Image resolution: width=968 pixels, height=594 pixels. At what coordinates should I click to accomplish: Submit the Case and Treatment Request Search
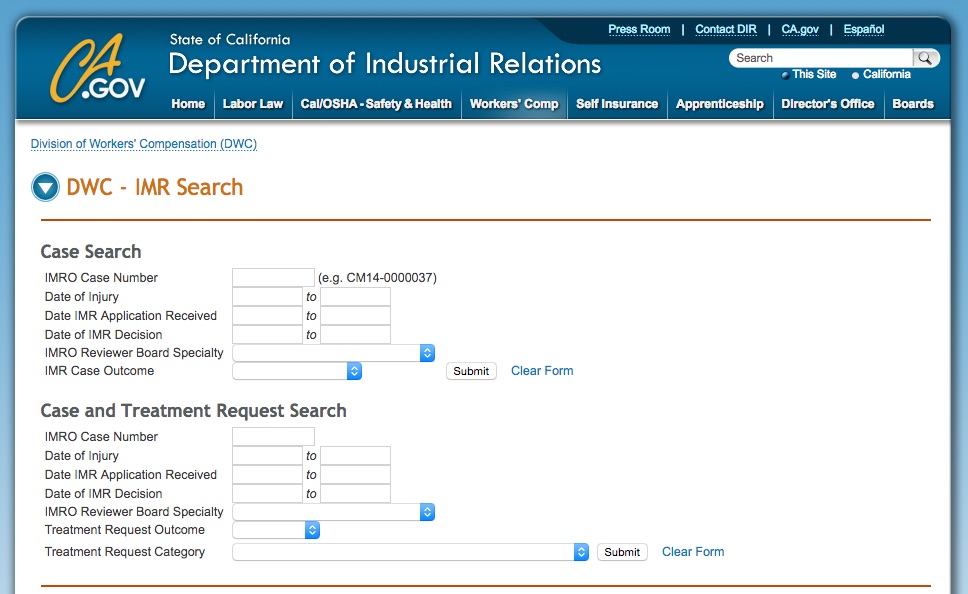click(622, 552)
